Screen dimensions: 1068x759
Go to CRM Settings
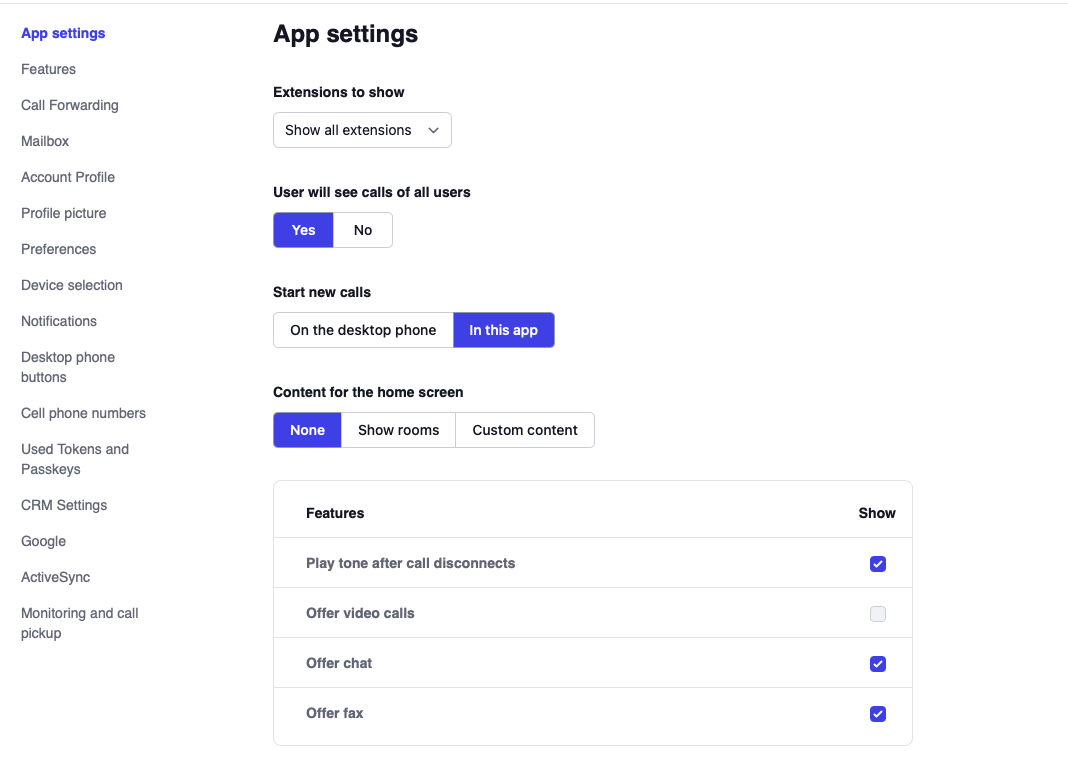point(63,505)
